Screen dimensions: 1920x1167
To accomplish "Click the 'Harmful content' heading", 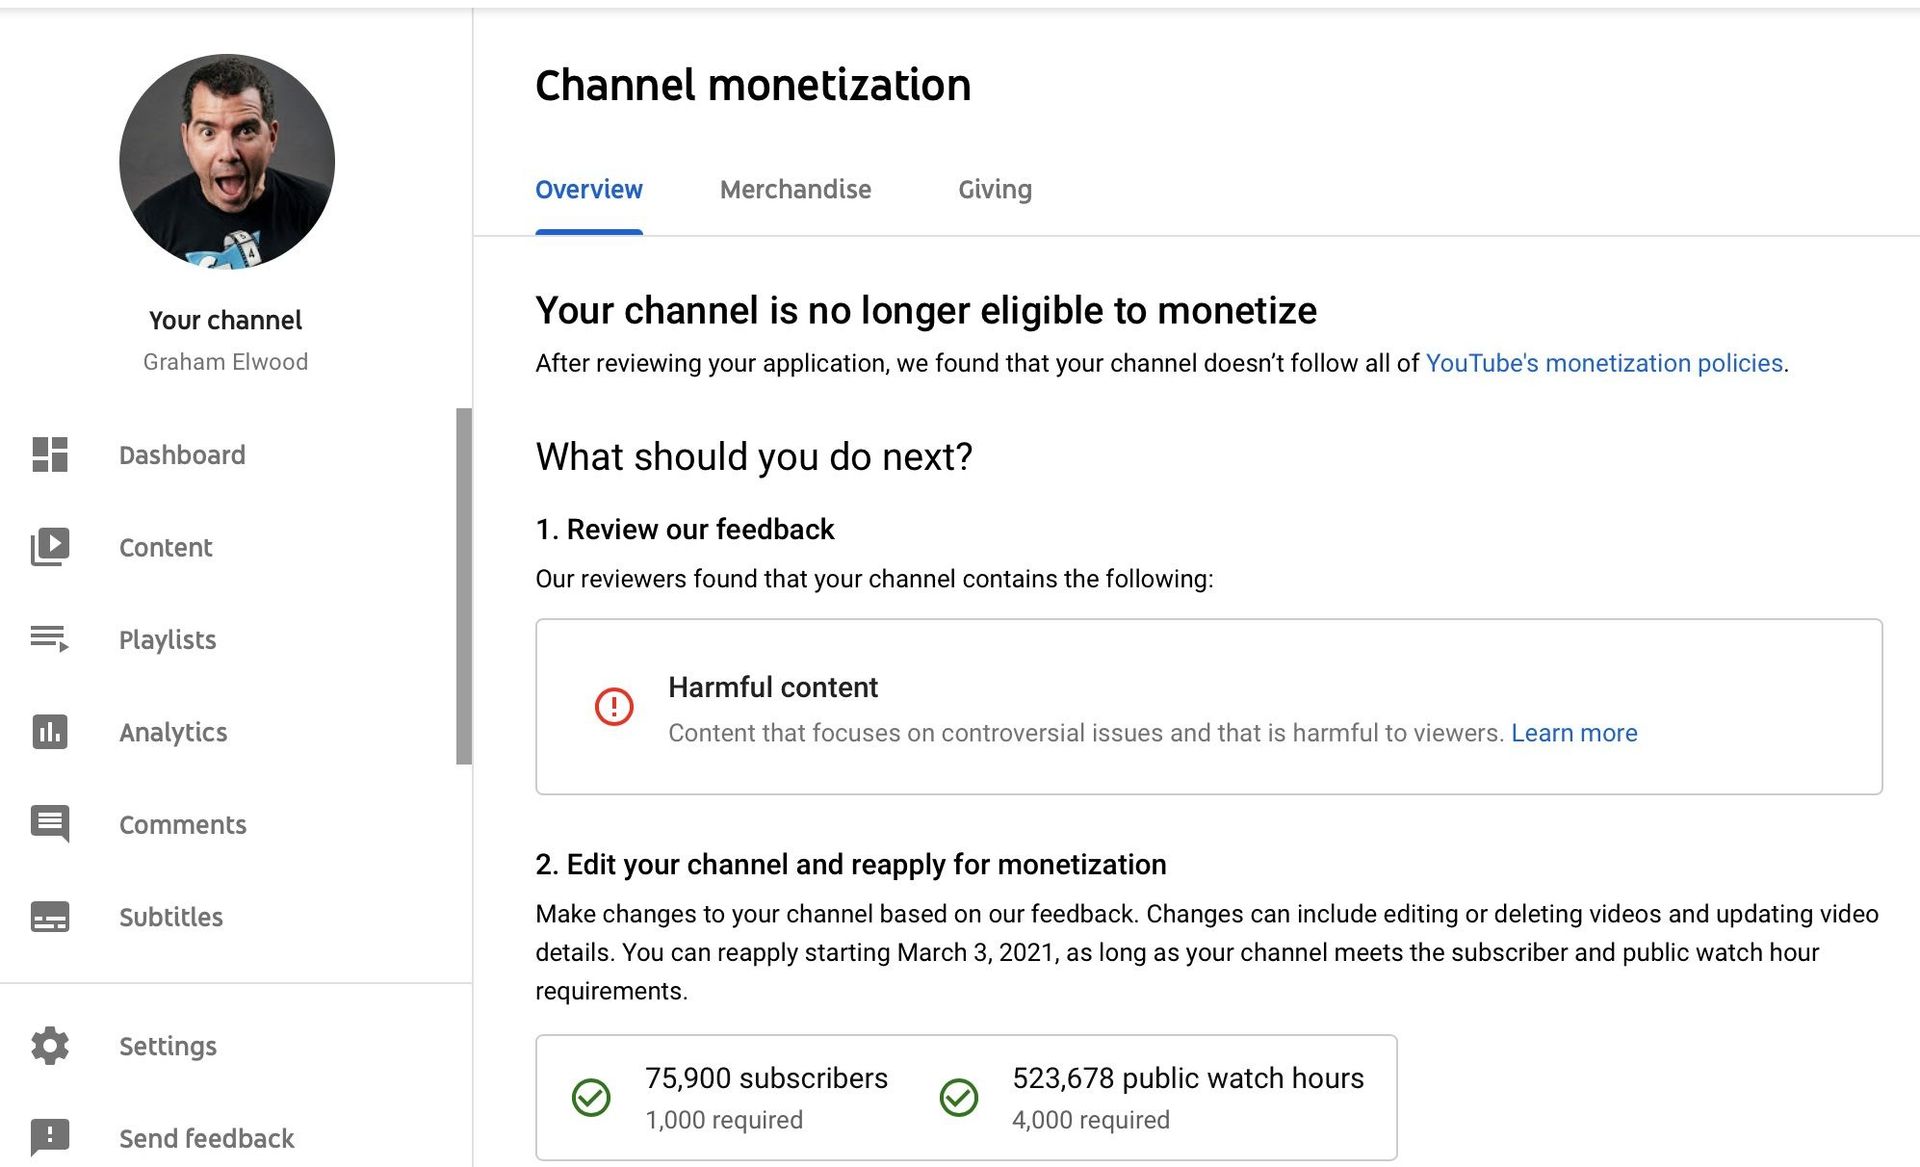I will (x=773, y=687).
